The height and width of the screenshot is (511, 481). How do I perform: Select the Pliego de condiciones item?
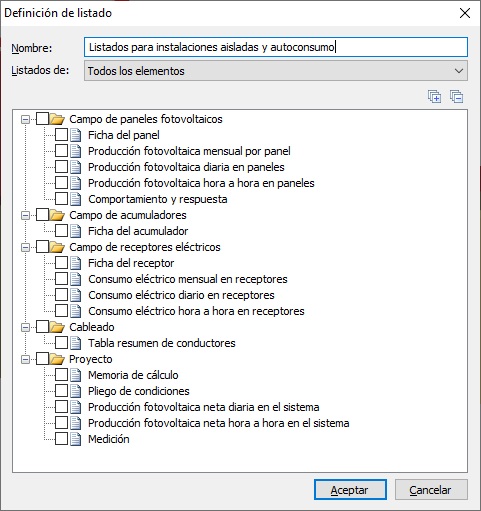[x=139, y=391]
